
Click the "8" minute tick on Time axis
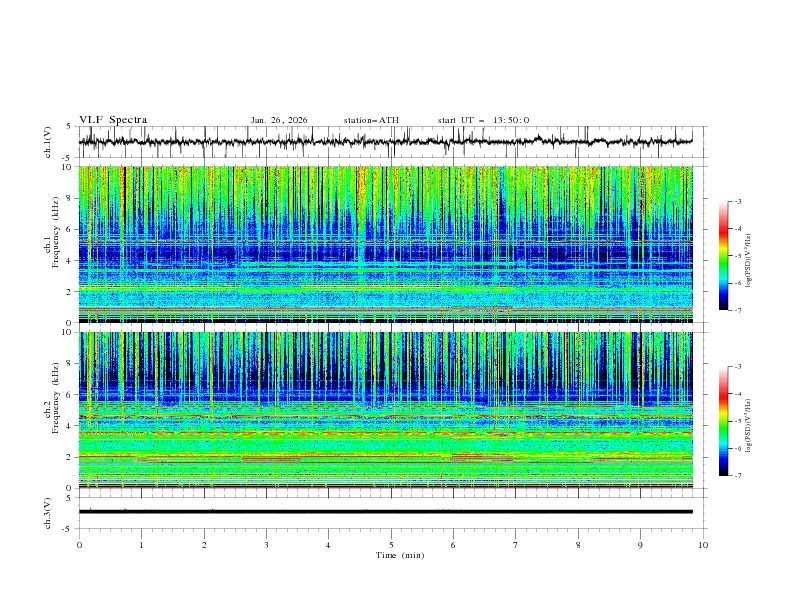pyautogui.click(x=578, y=545)
